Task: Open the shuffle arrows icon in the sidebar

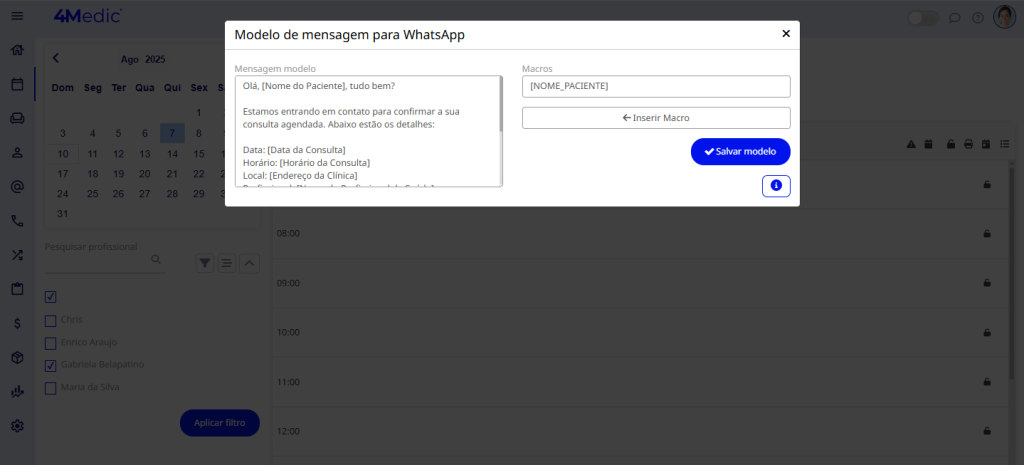Action: (18, 255)
